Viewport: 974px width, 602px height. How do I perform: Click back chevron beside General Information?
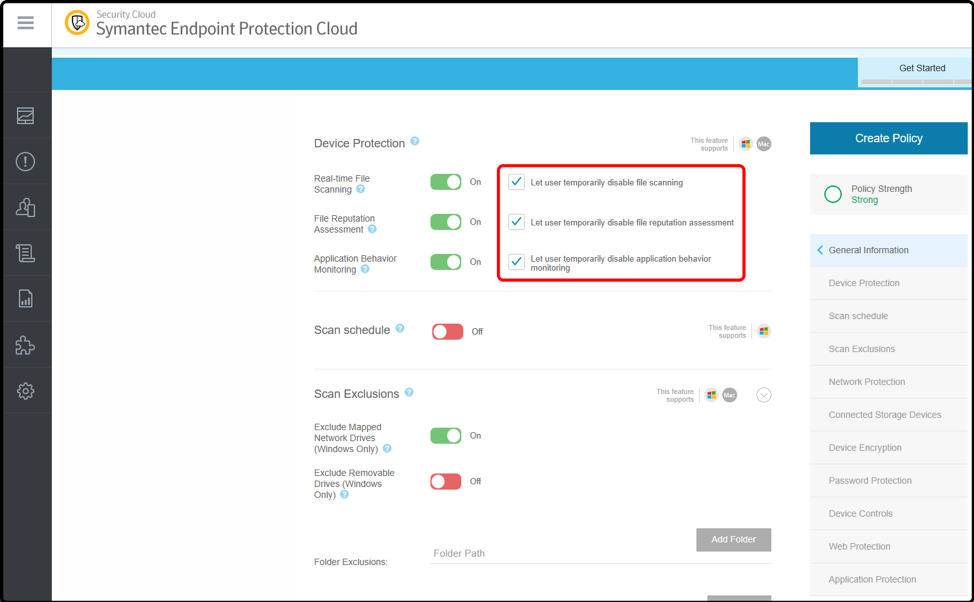coord(820,250)
